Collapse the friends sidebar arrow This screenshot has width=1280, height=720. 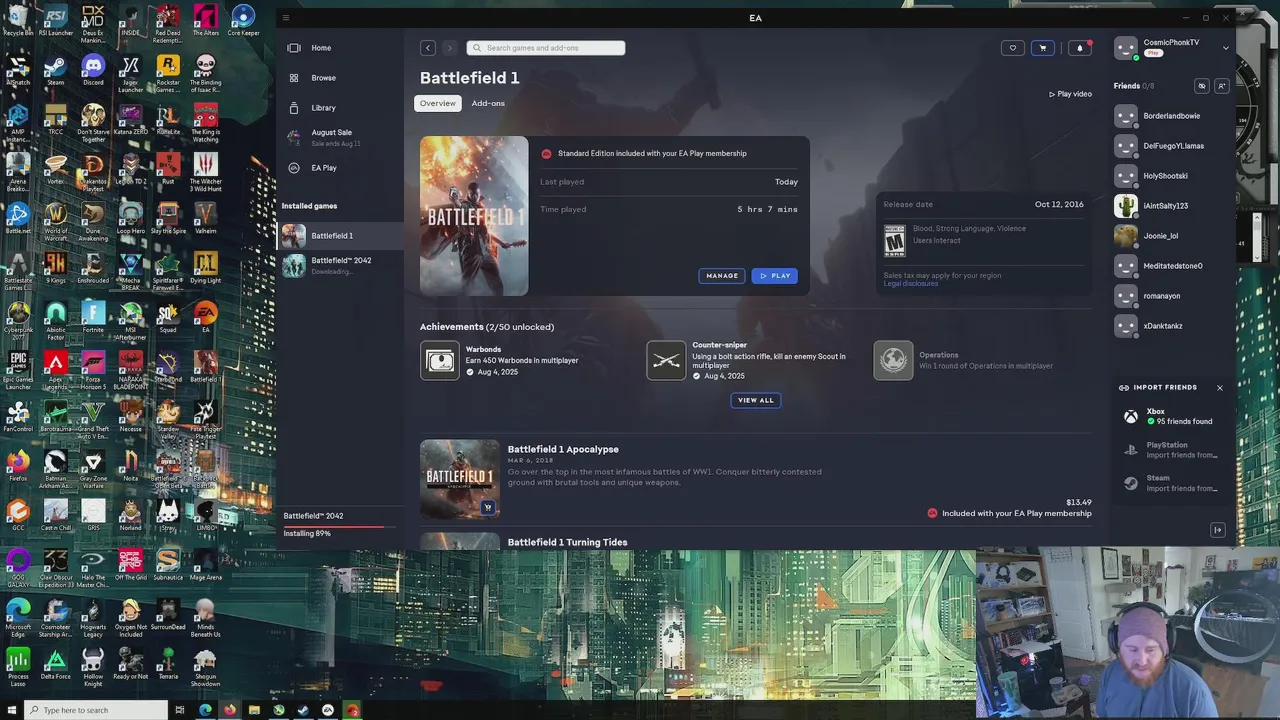[1218, 530]
